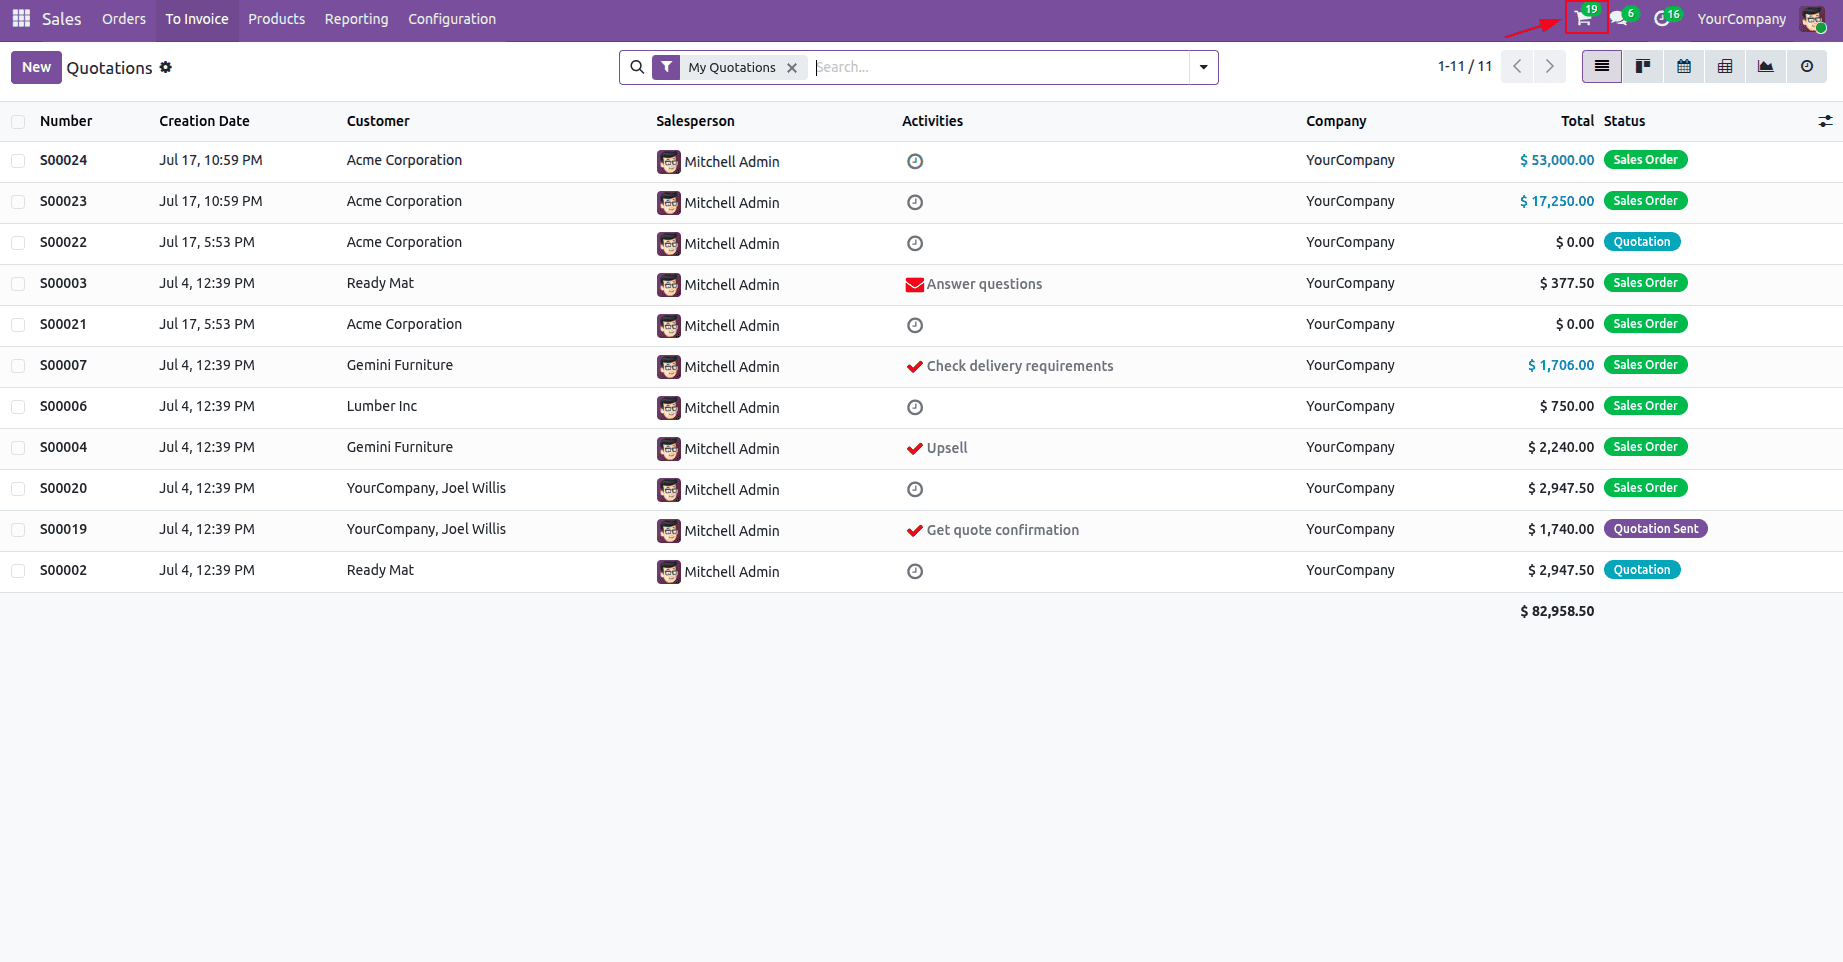Viewport: 1843px width, 962px height.
Task: Switch to pivot view
Action: pyautogui.click(x=1725, y=66)
